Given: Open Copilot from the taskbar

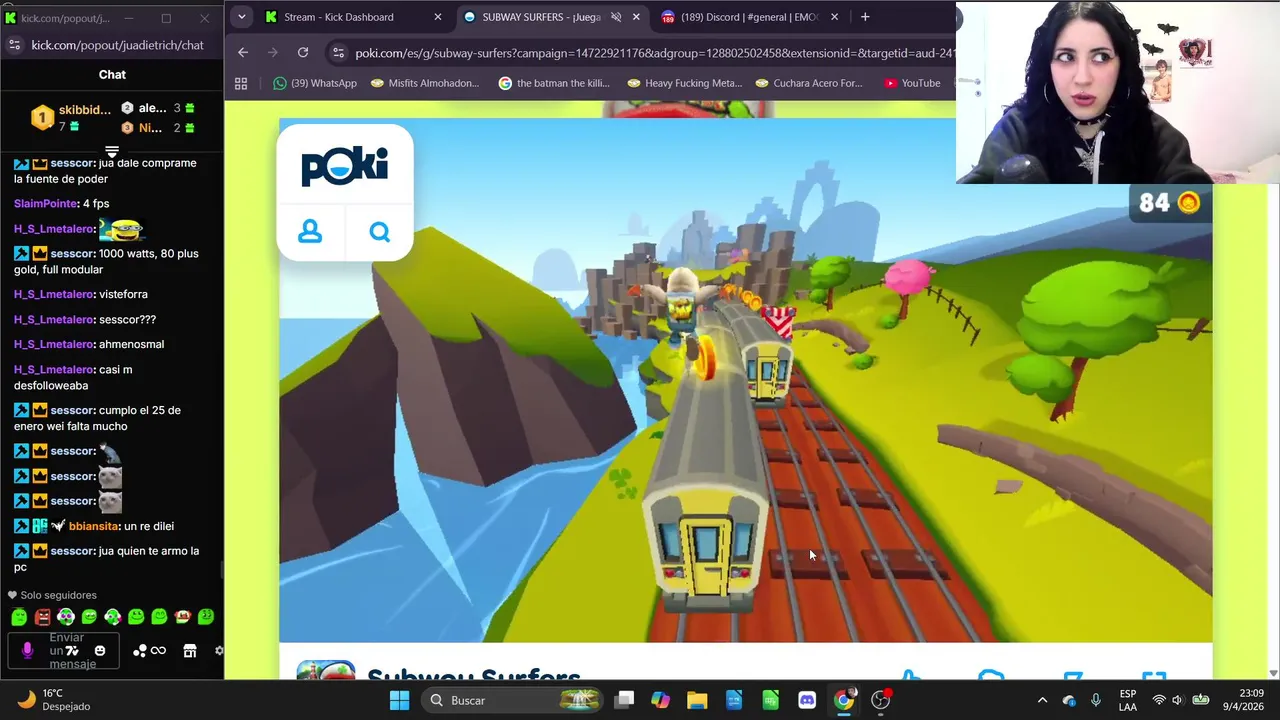Looking at the screenshot, I should tap(660, 700).
